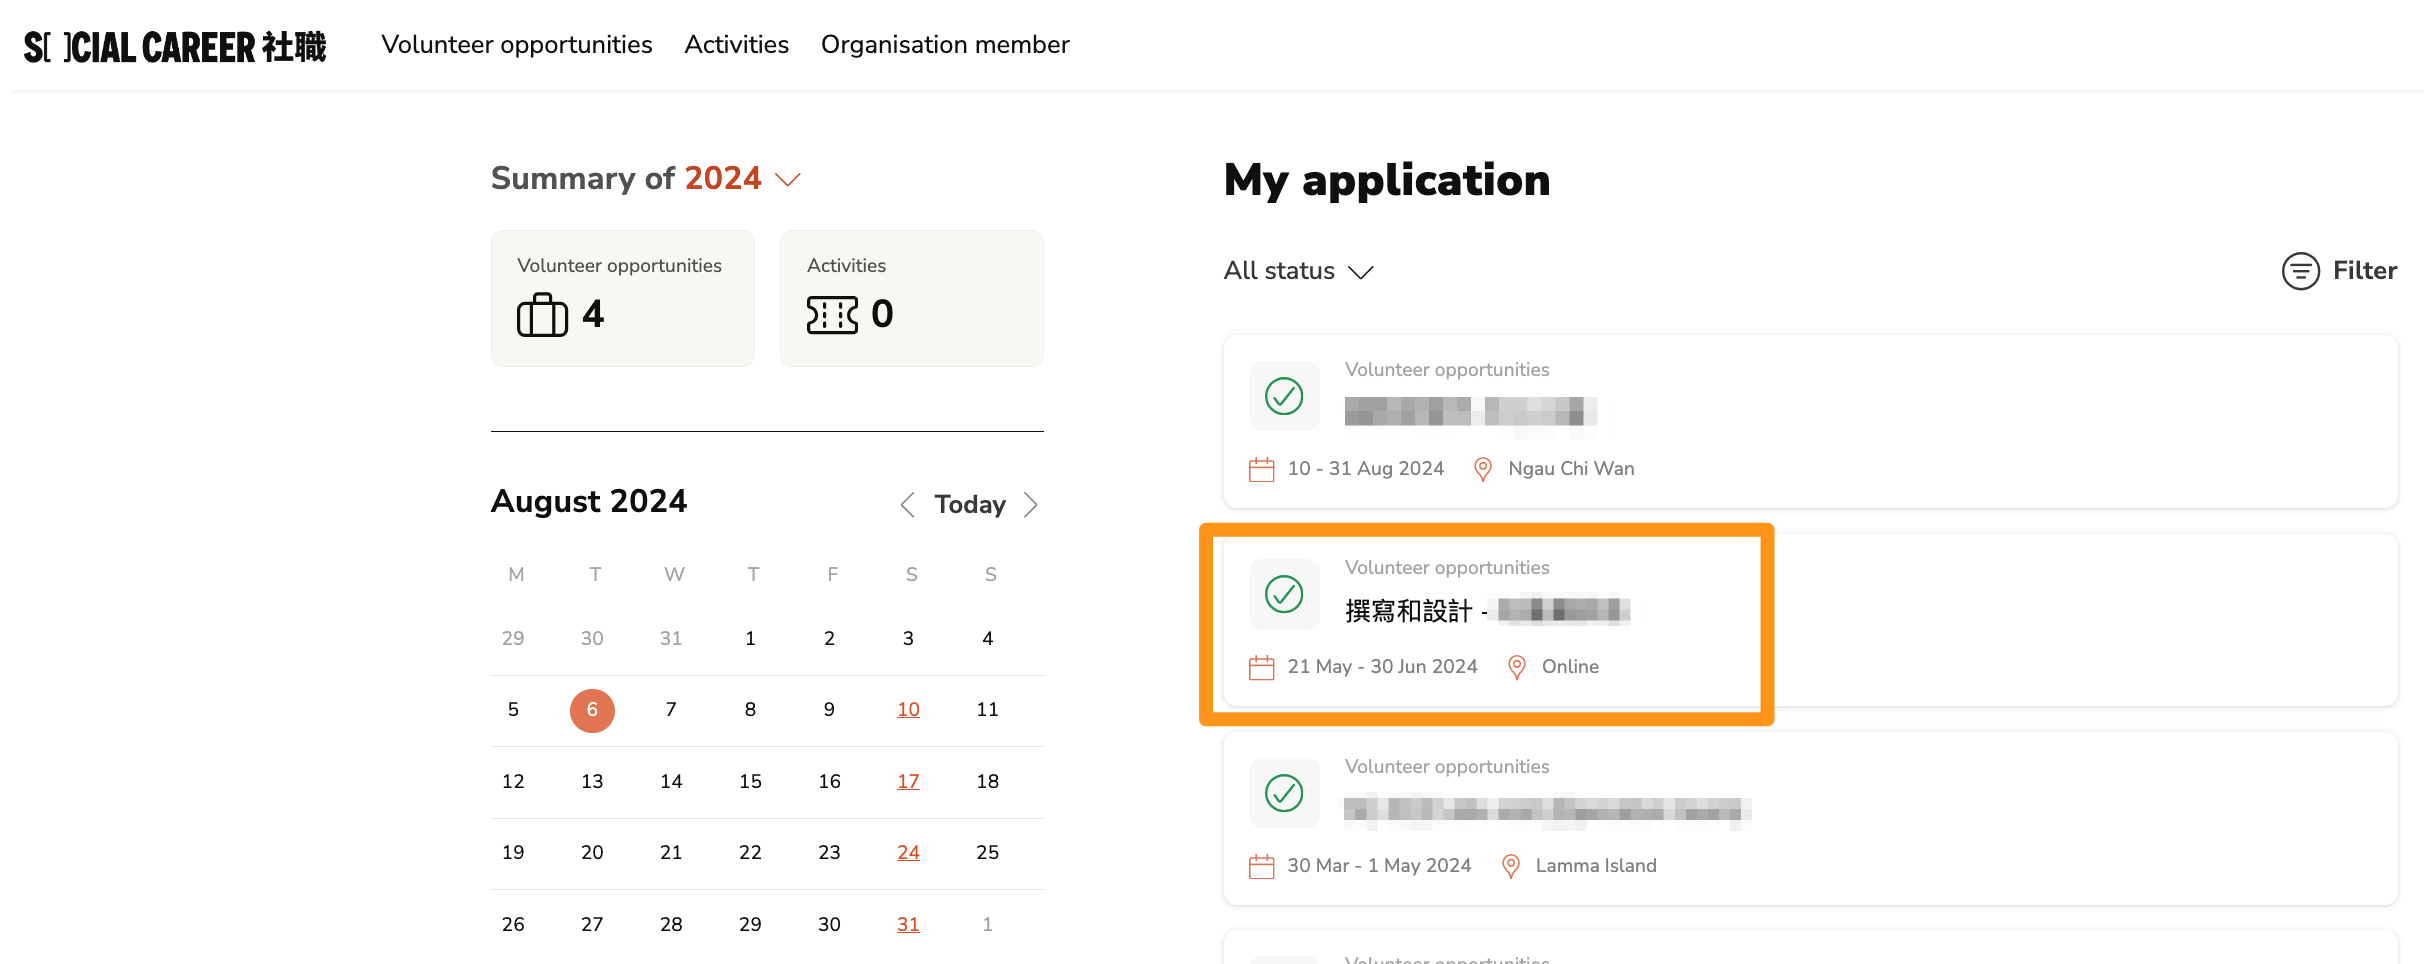Click calendar icon beside 30 Mar - 1 May 2024
This screenshot has height=964, width=2424.
tap(1262, 866)
